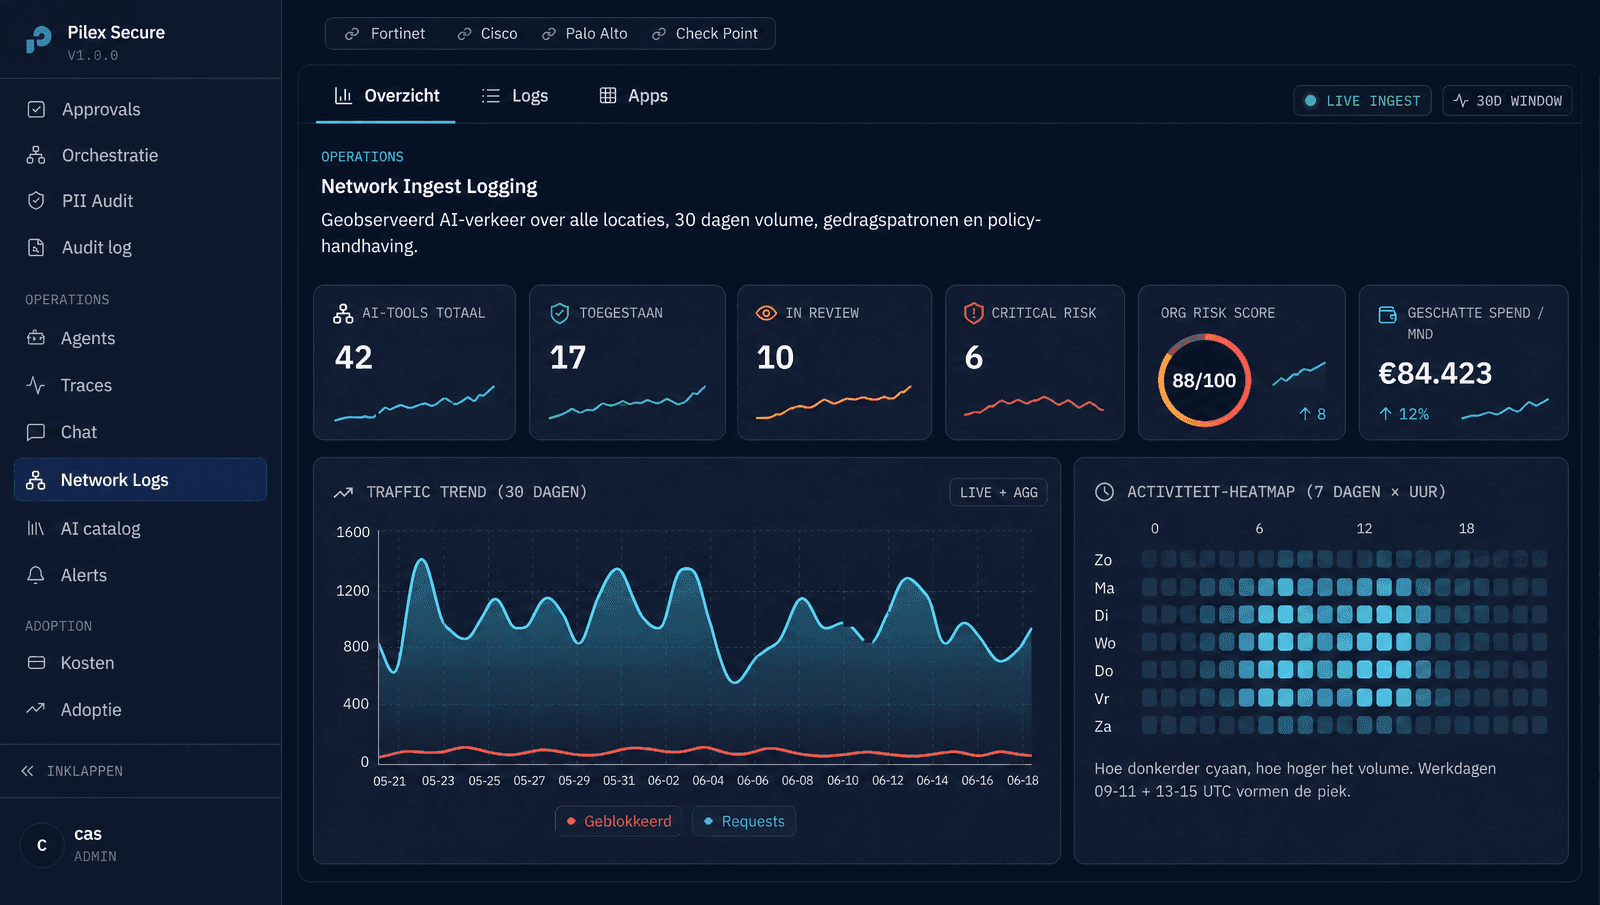Click the 06-18 date on chart axis
Screen dimensions: 1600x905
point(1022,781)
